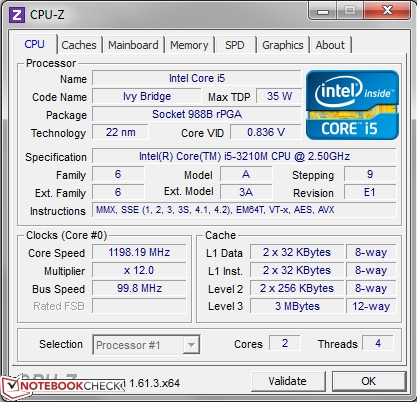
Task: Click the Cores value 2
Action: coord(285,343)
